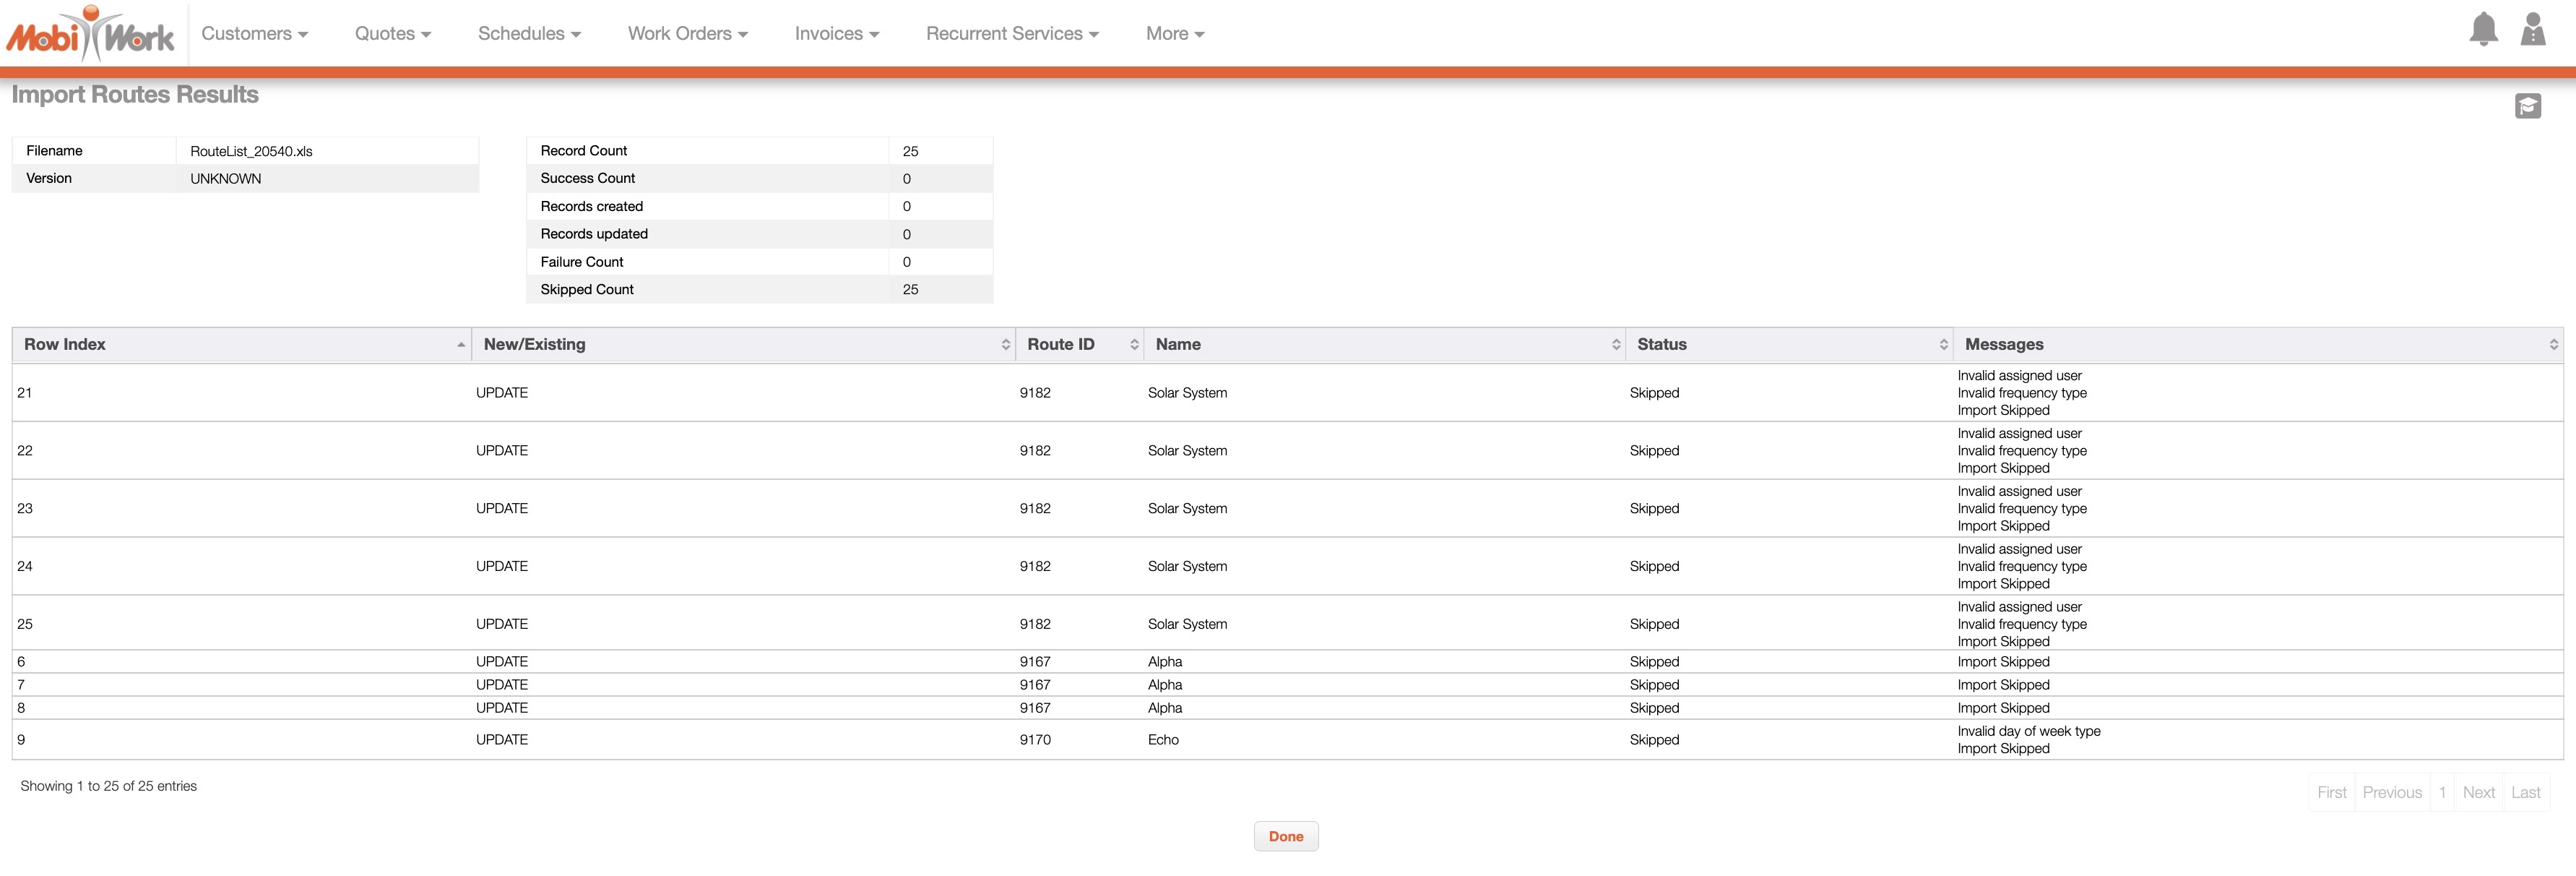The image size is (2576, 876).
Task: Open the Invoices menu
Action: [836, 34]
